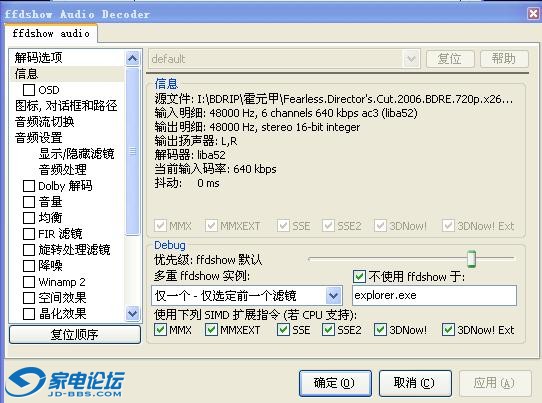Click the 应用 (A) apply button

point(495,383)
